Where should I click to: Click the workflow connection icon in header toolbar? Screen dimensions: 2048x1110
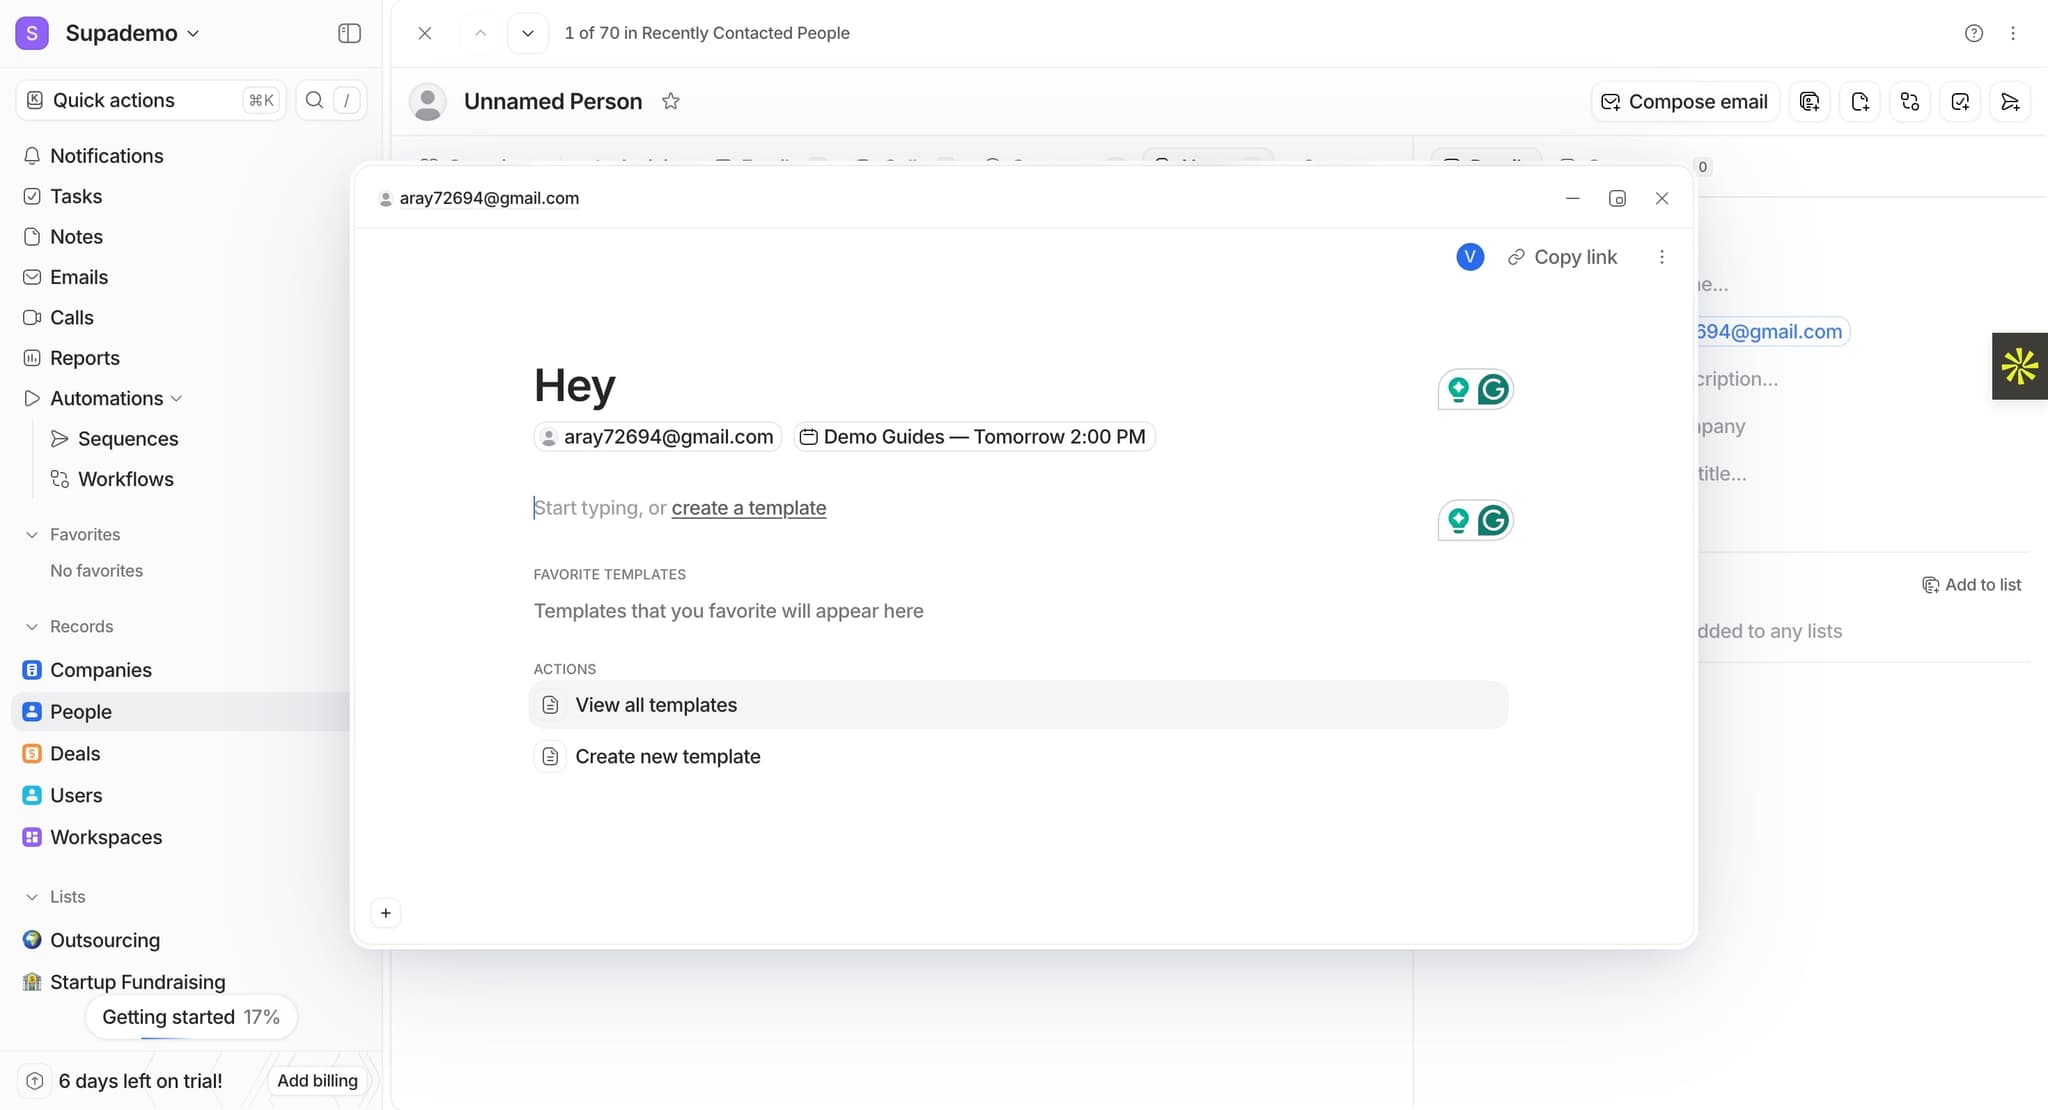pyautogui.click(x=1909, y=101)
